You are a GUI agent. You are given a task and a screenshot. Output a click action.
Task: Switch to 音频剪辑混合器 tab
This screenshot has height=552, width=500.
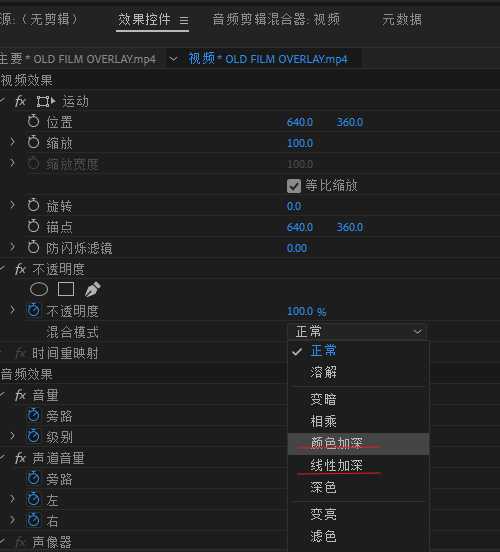pyautogui.click(x=276, y=19)
